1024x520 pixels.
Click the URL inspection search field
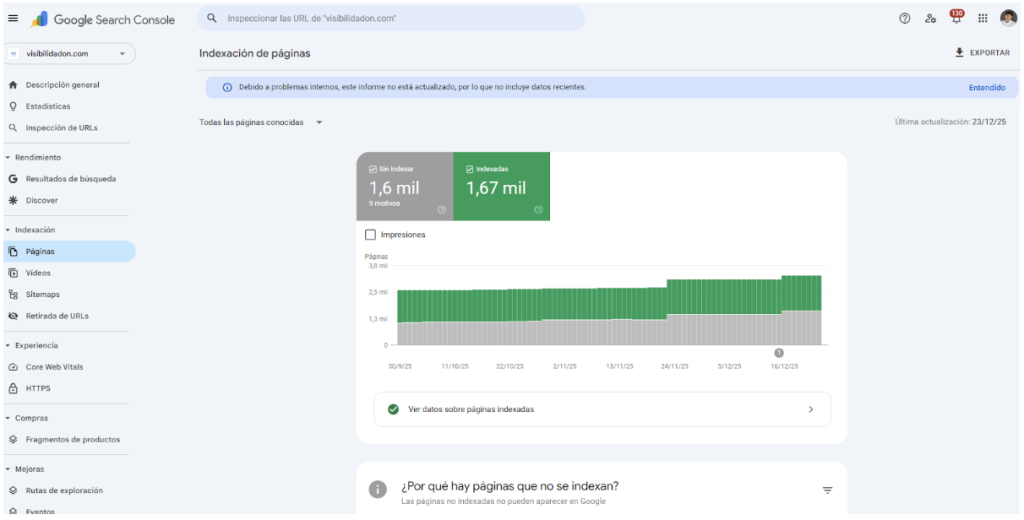(391, 18)
